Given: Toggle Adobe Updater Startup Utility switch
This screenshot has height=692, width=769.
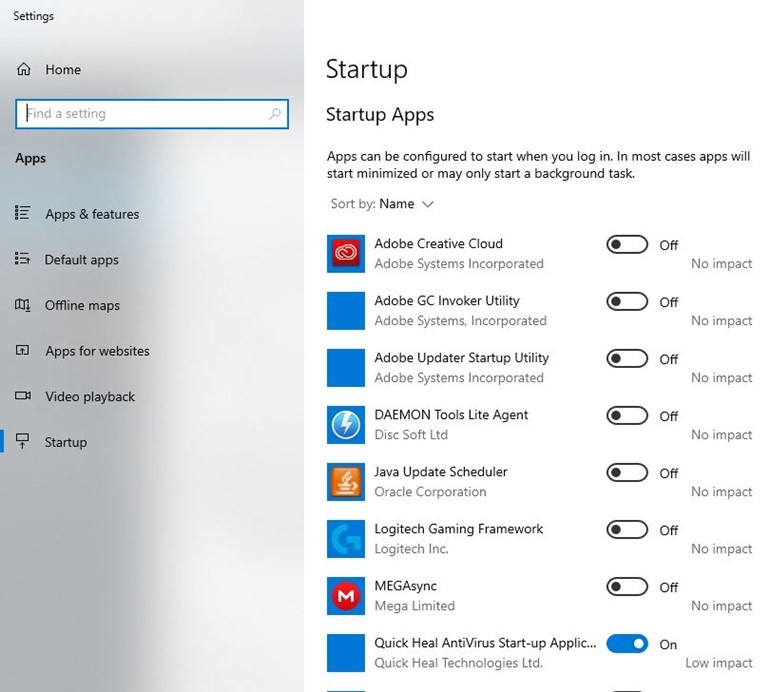Looking at the screenshot, I should tap(627, 359).
